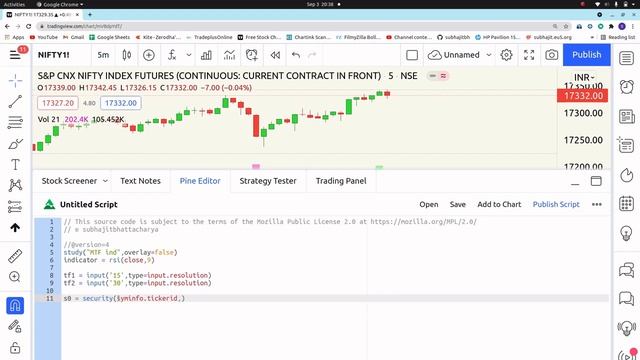Start bar replay mode
640x360 pixels.
tap(275, 55)
